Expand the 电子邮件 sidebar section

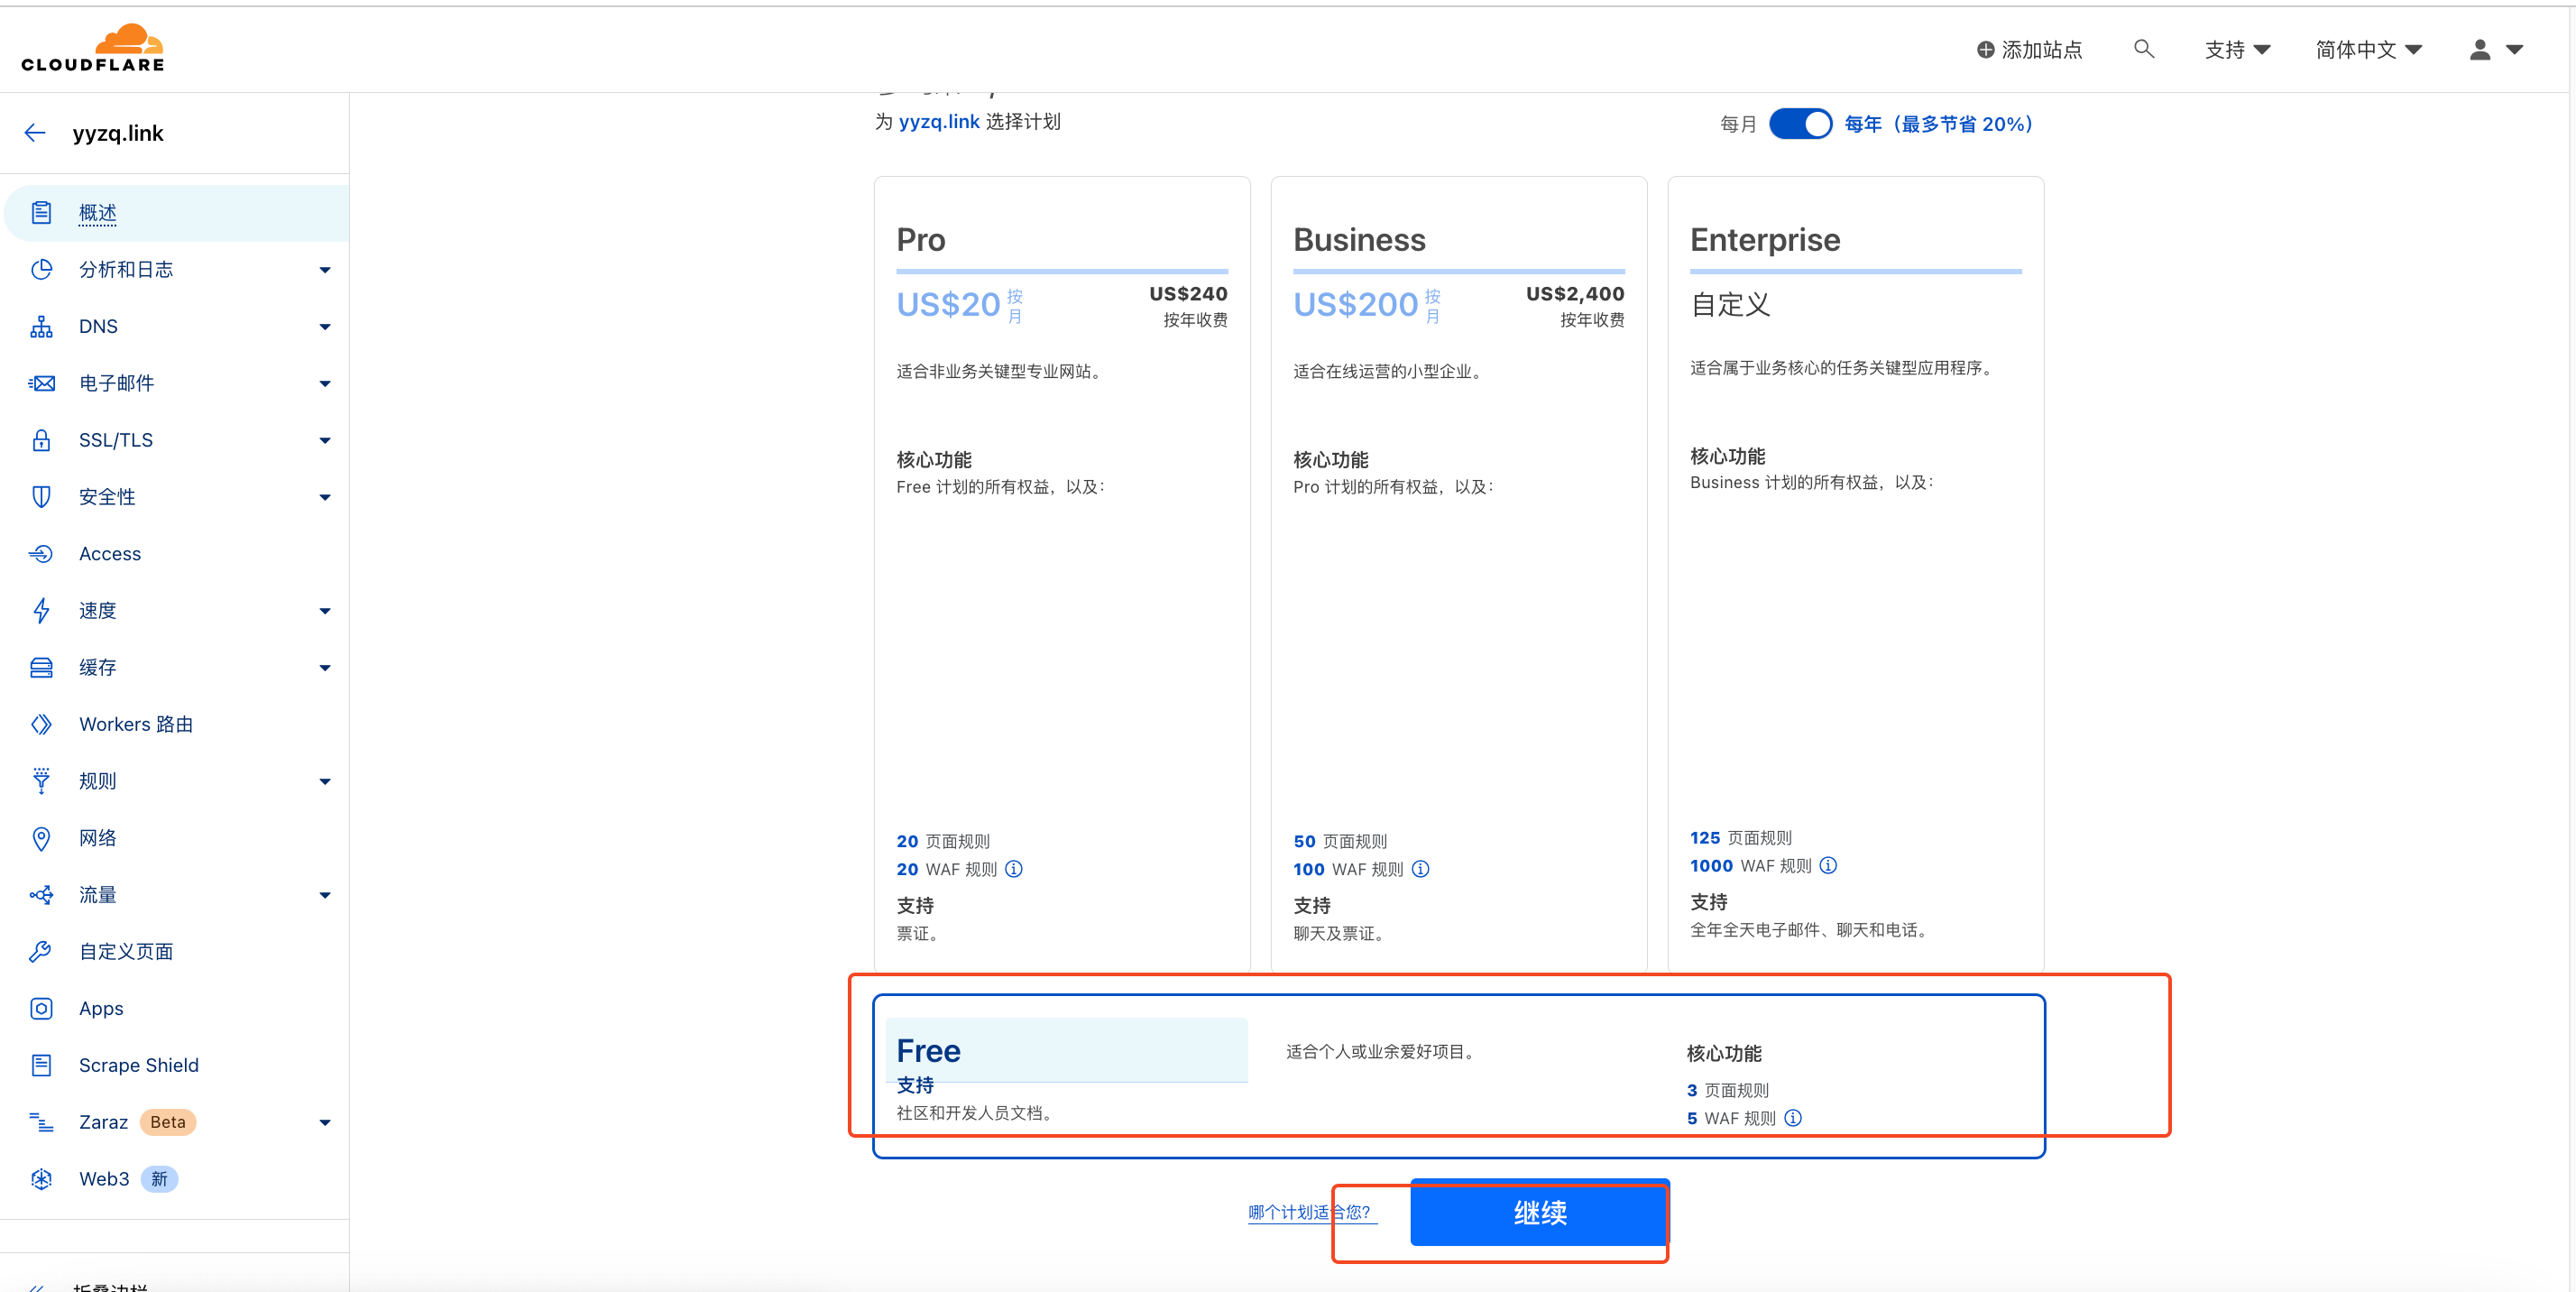coord(324,384)
